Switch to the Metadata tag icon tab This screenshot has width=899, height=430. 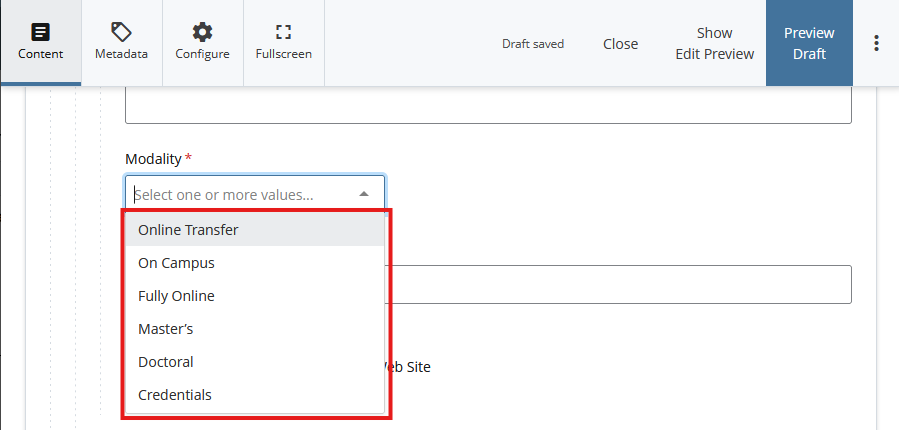pos(121,43)
